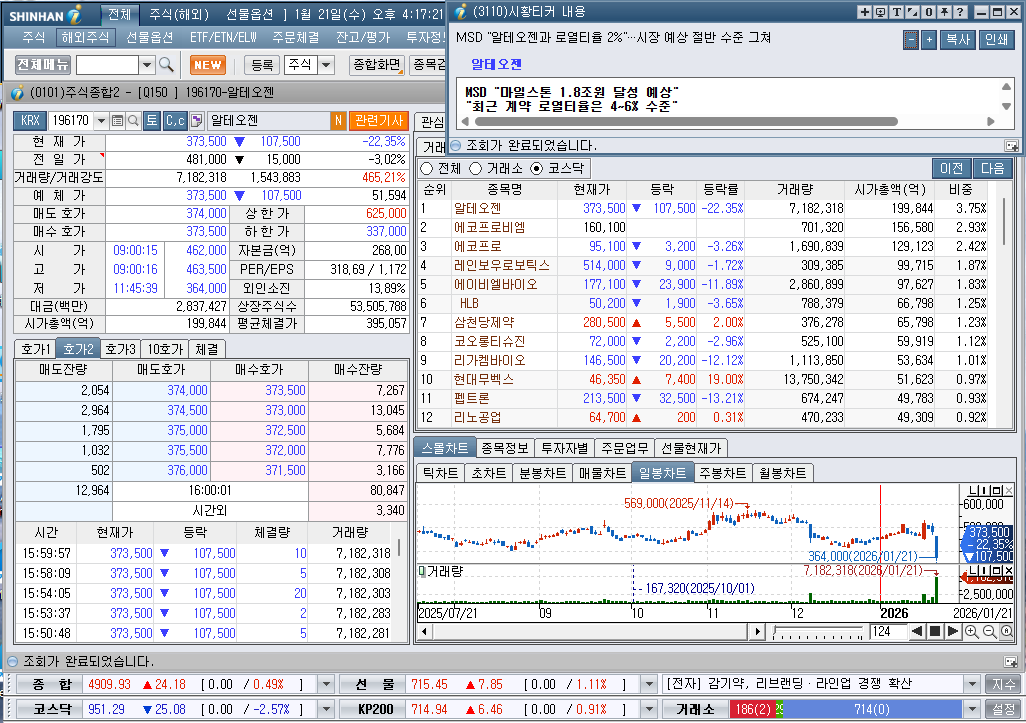Click the 설정 button
1026x723 pixels.
pos(1004,709)
